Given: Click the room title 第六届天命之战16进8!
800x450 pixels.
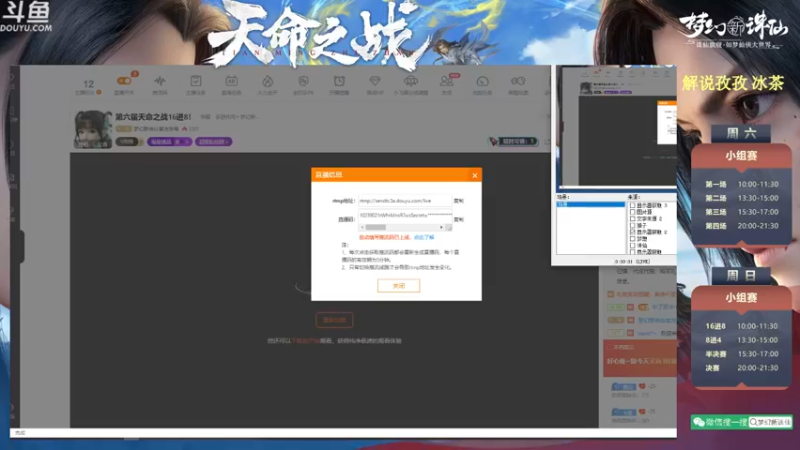Looking at the screenshot, I should [x=153, y=117].
